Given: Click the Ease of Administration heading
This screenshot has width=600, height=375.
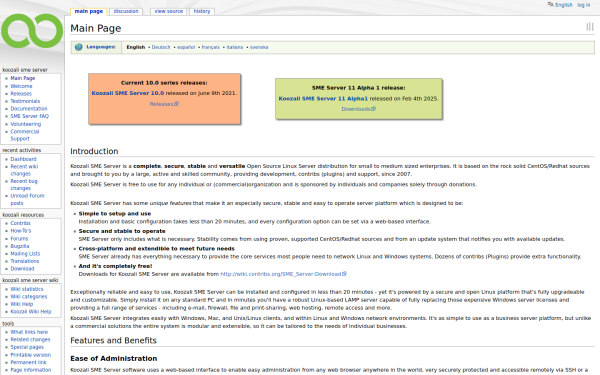Looking at the screenshot, I should 114,359.
